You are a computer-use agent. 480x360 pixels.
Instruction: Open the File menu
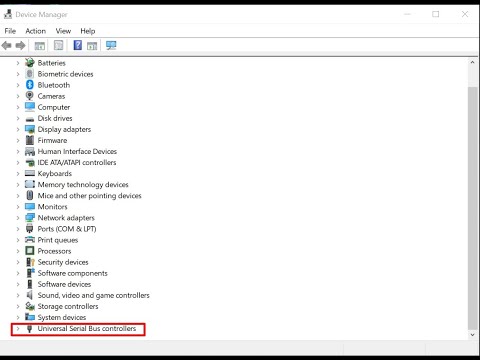(10, 31)
